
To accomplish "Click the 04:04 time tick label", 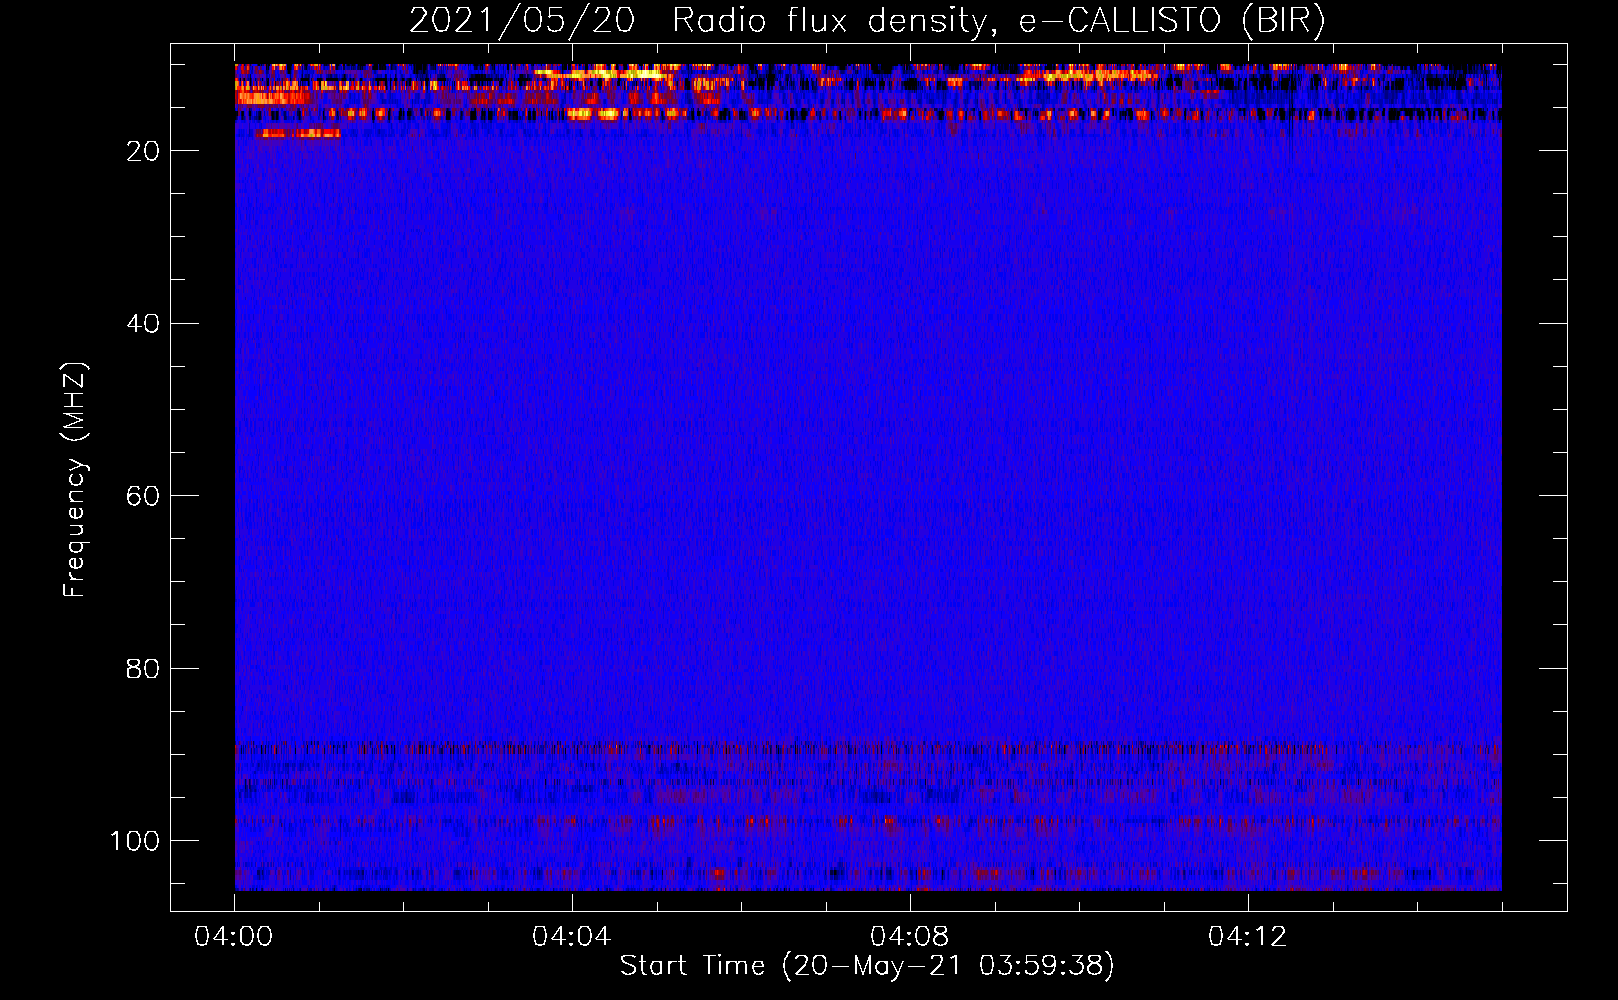I will coord(572,937).
